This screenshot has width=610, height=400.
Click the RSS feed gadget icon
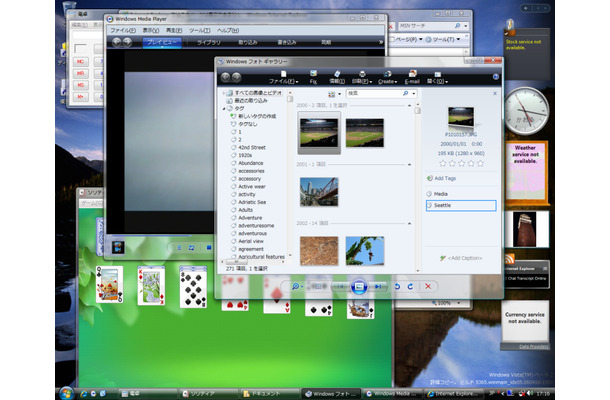[510, 258]
